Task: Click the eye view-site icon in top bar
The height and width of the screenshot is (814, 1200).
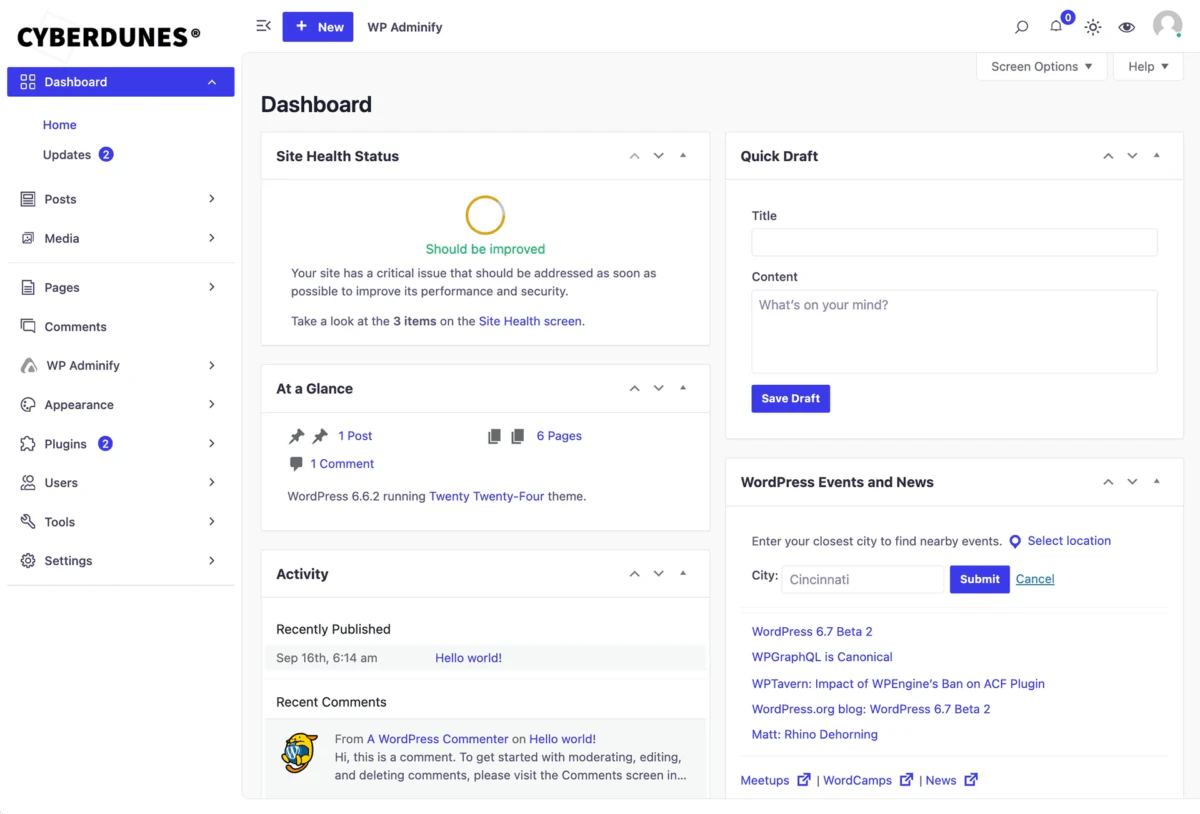Action: click(1127, 27)
